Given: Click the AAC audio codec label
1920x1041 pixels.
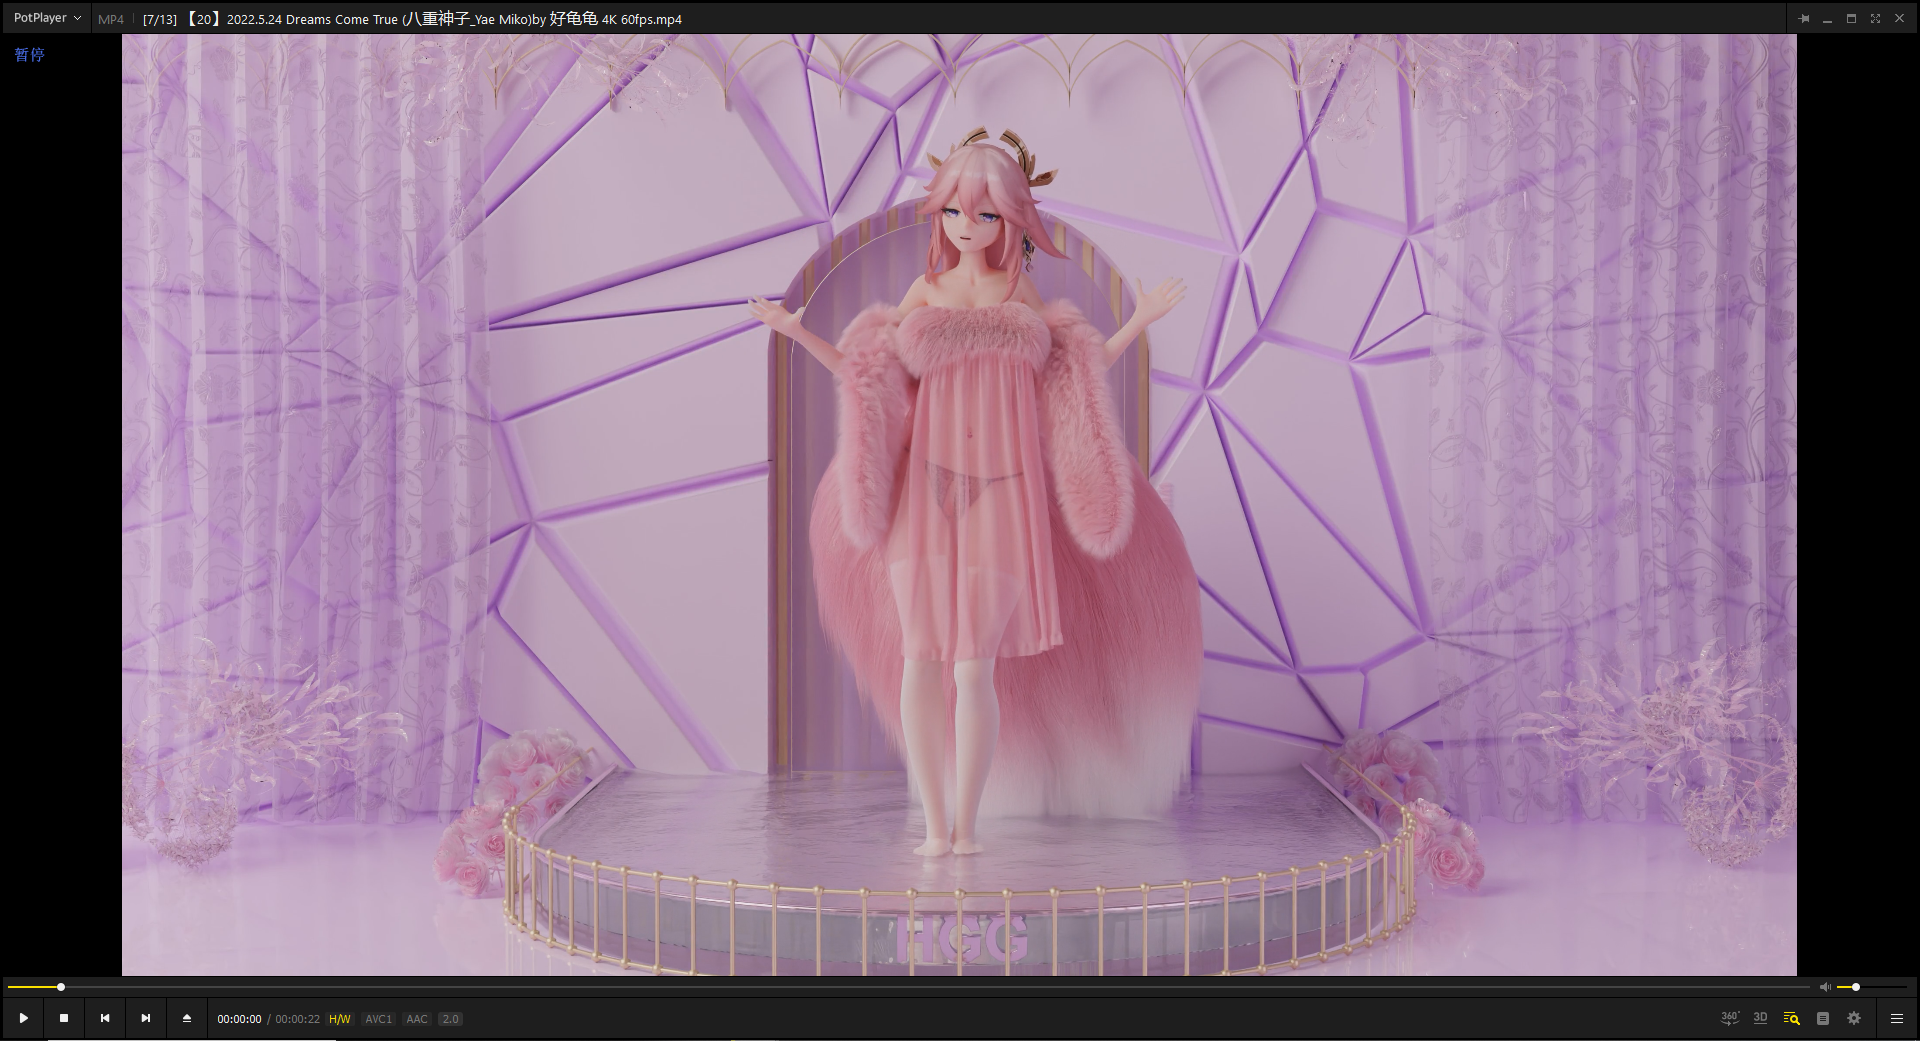Looking at the screenshot, I should [x=416, y=1019].
